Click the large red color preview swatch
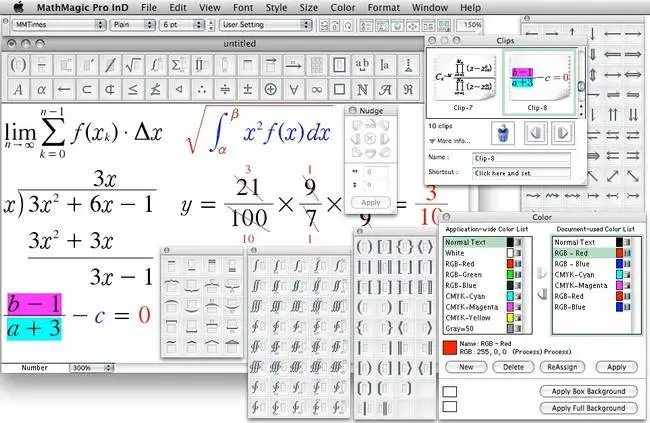The image size is (650, 423). click(450, 348)
